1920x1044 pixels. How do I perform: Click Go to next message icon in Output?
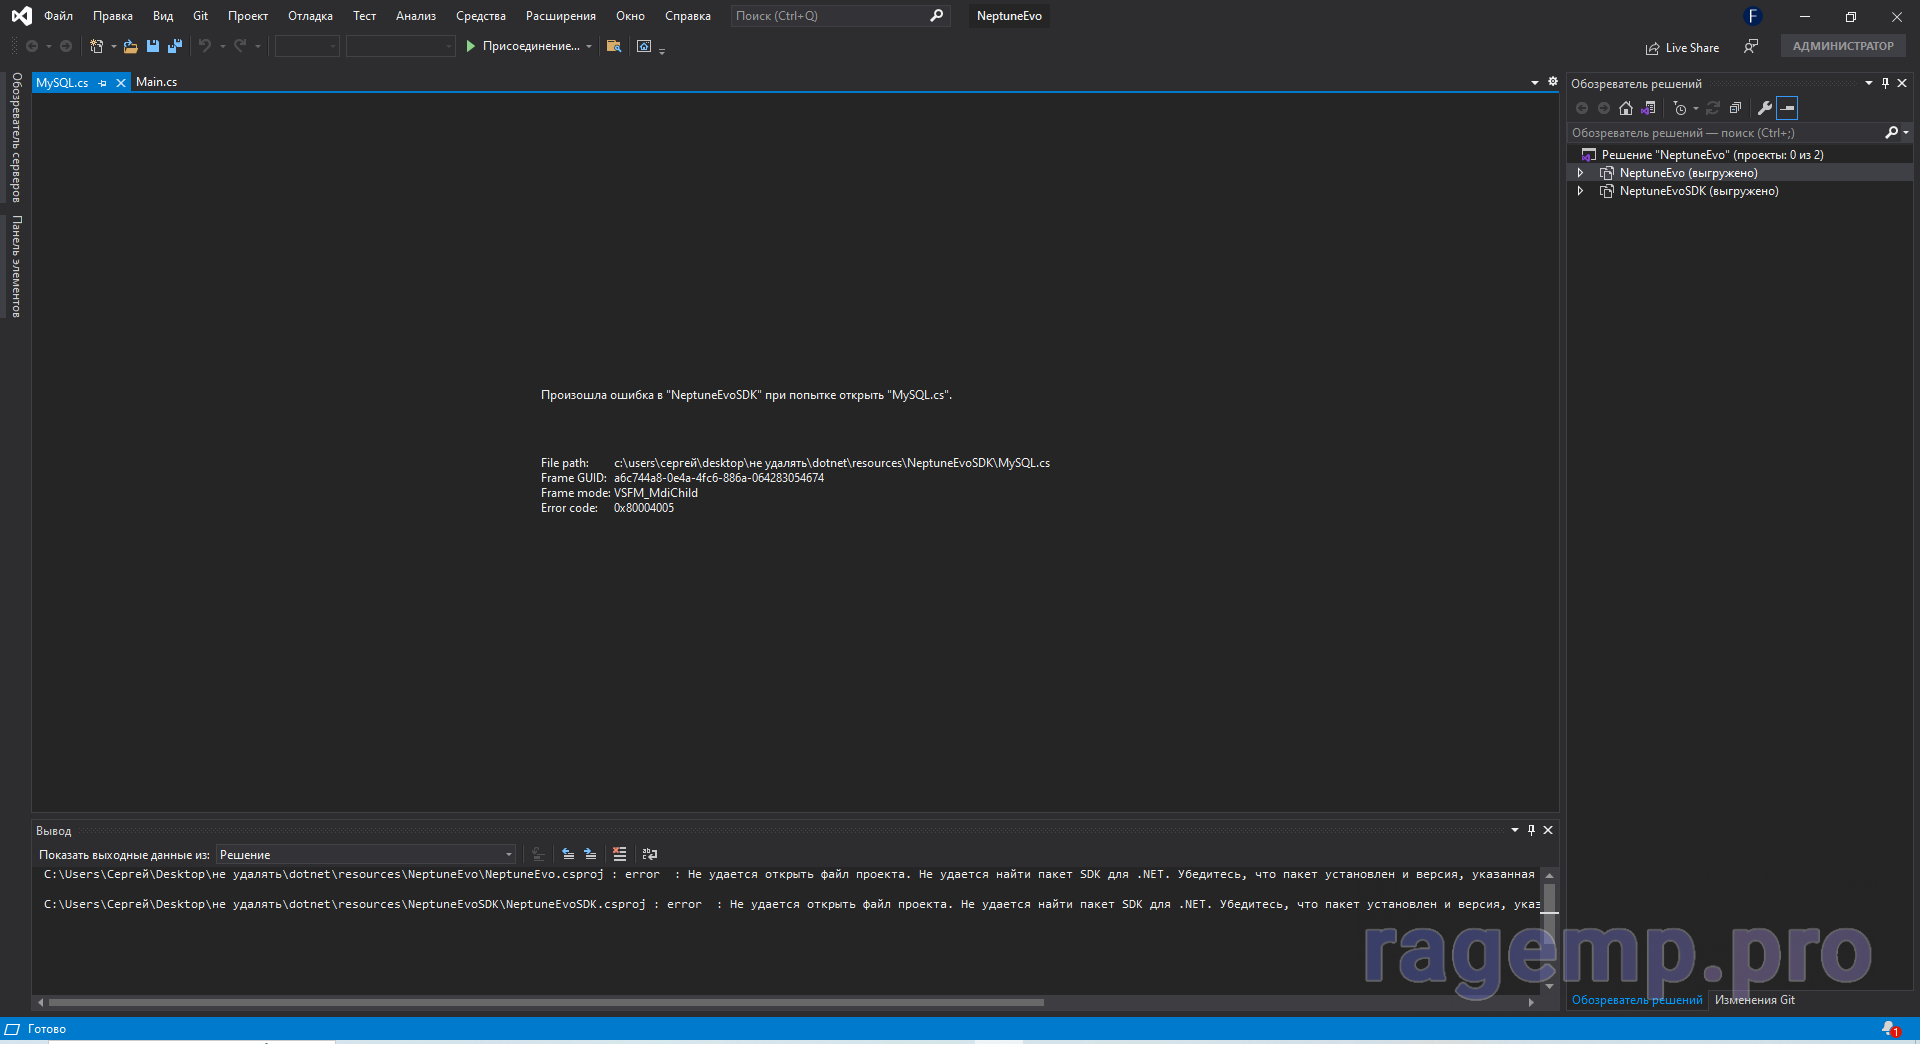[x=590, y=854]
